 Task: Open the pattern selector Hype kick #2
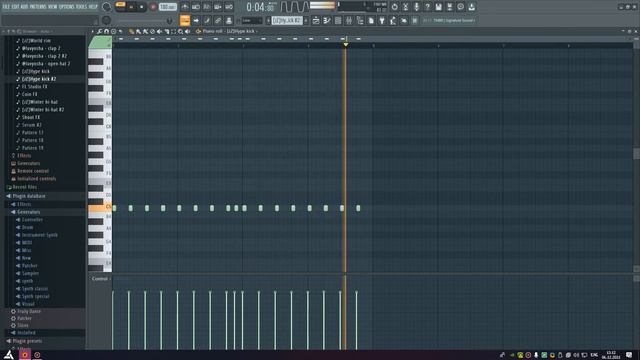[x=287, y=20]
